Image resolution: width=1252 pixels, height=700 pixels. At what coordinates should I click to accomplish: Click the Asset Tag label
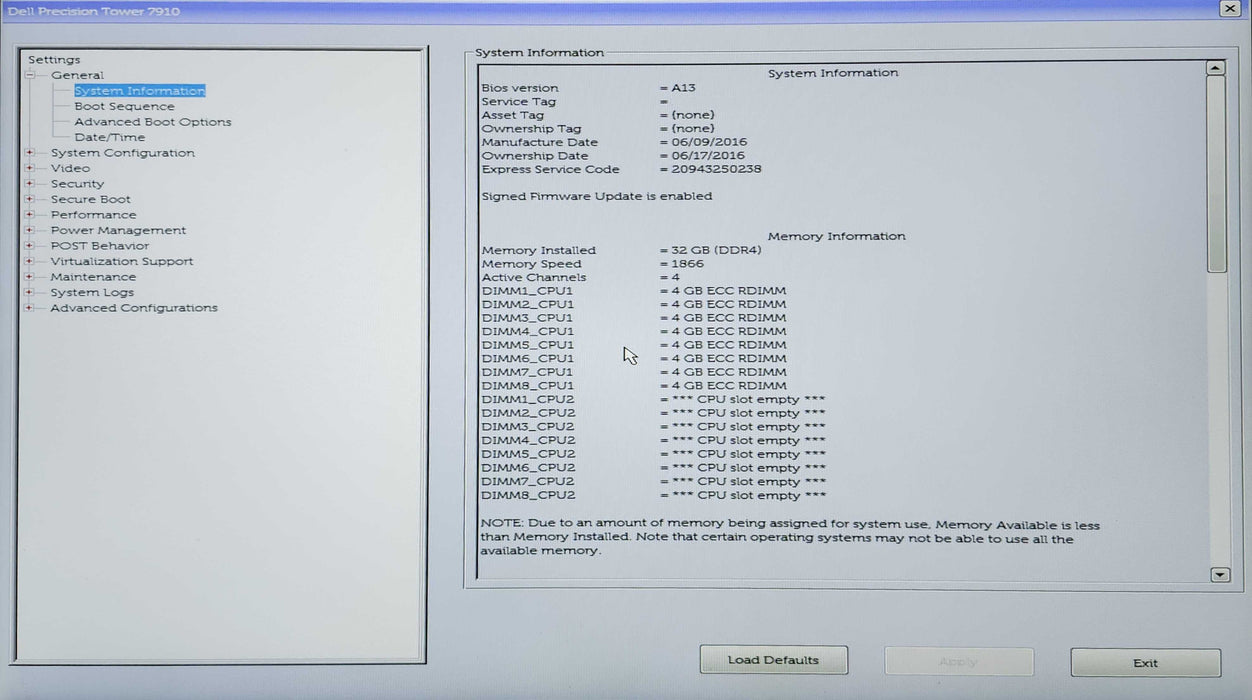pos(512,115)
